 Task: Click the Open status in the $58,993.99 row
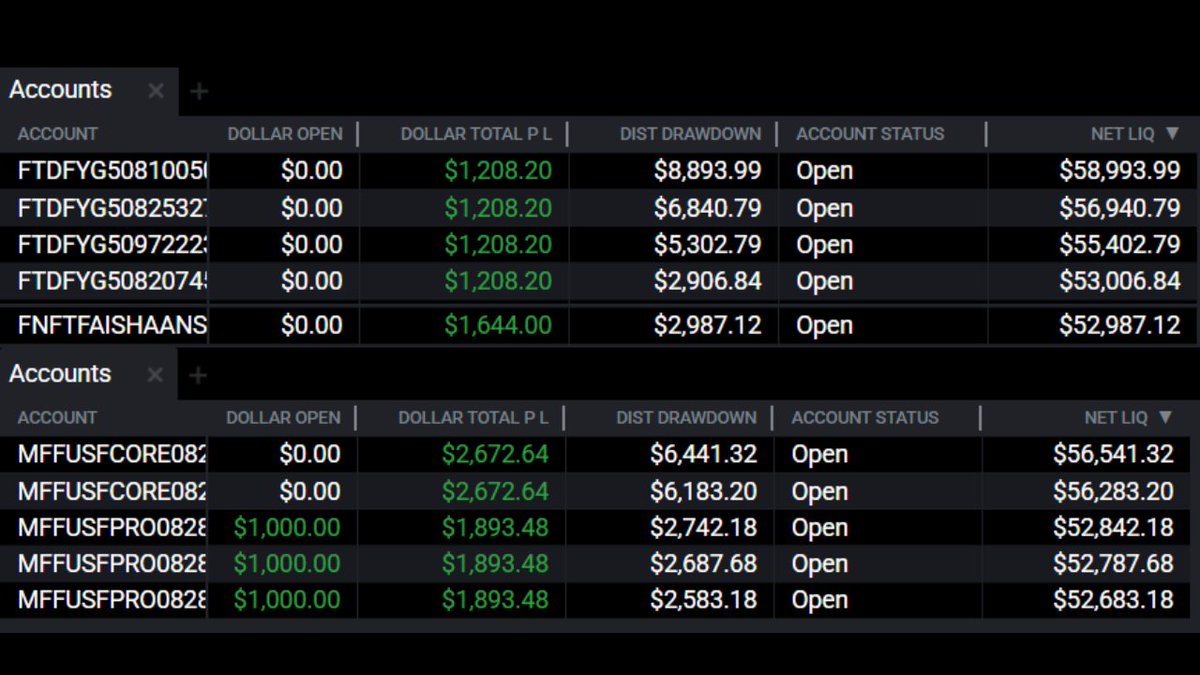(x=825, y=171)
